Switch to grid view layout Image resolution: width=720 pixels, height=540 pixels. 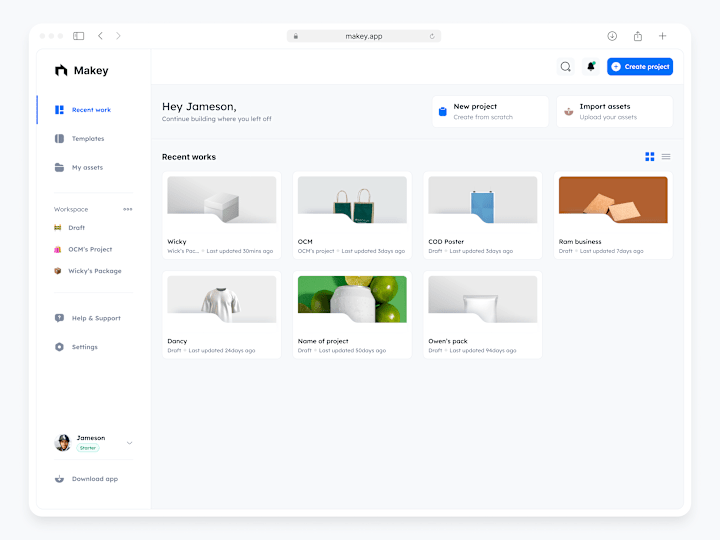point(650,157)
